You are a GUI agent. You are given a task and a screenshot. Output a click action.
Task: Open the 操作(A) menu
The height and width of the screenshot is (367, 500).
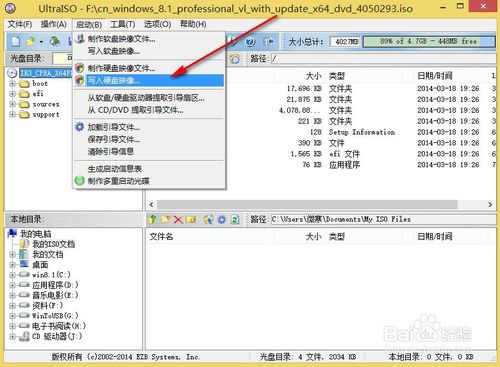click(54, 24)
